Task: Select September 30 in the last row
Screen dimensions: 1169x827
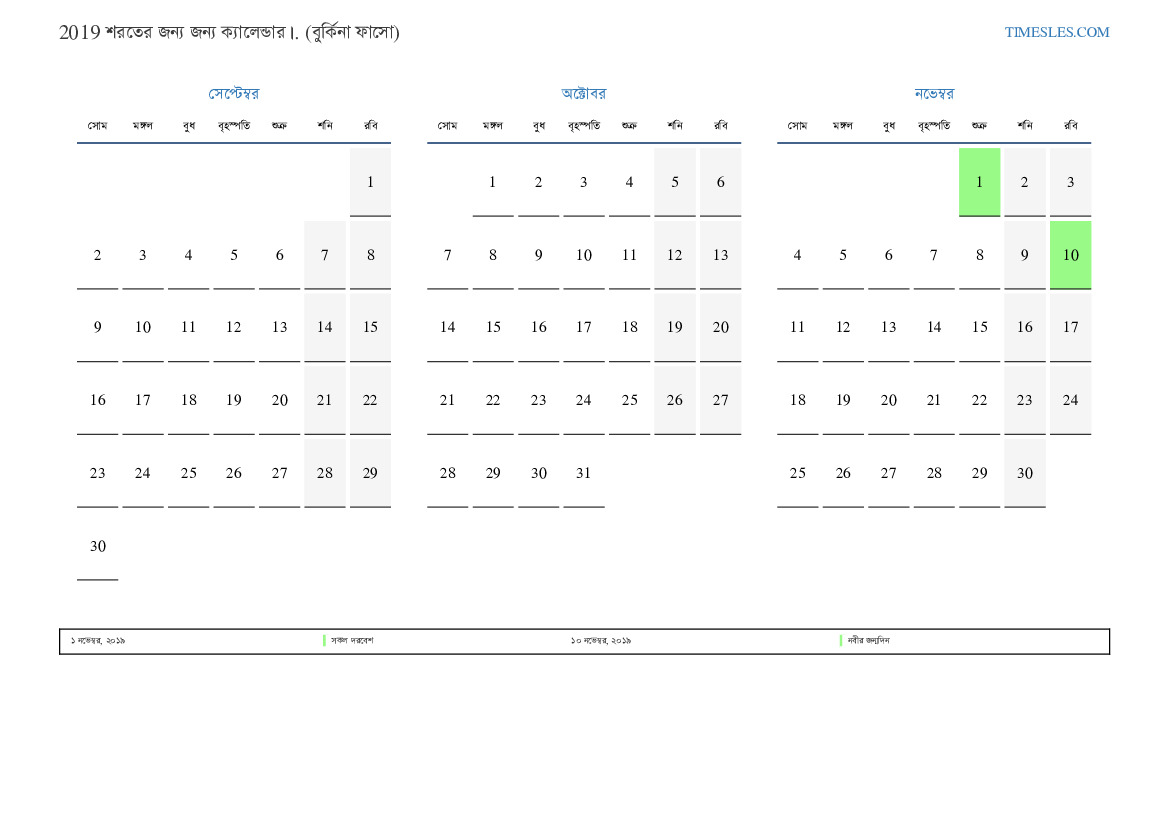Action: pos(97,546)
